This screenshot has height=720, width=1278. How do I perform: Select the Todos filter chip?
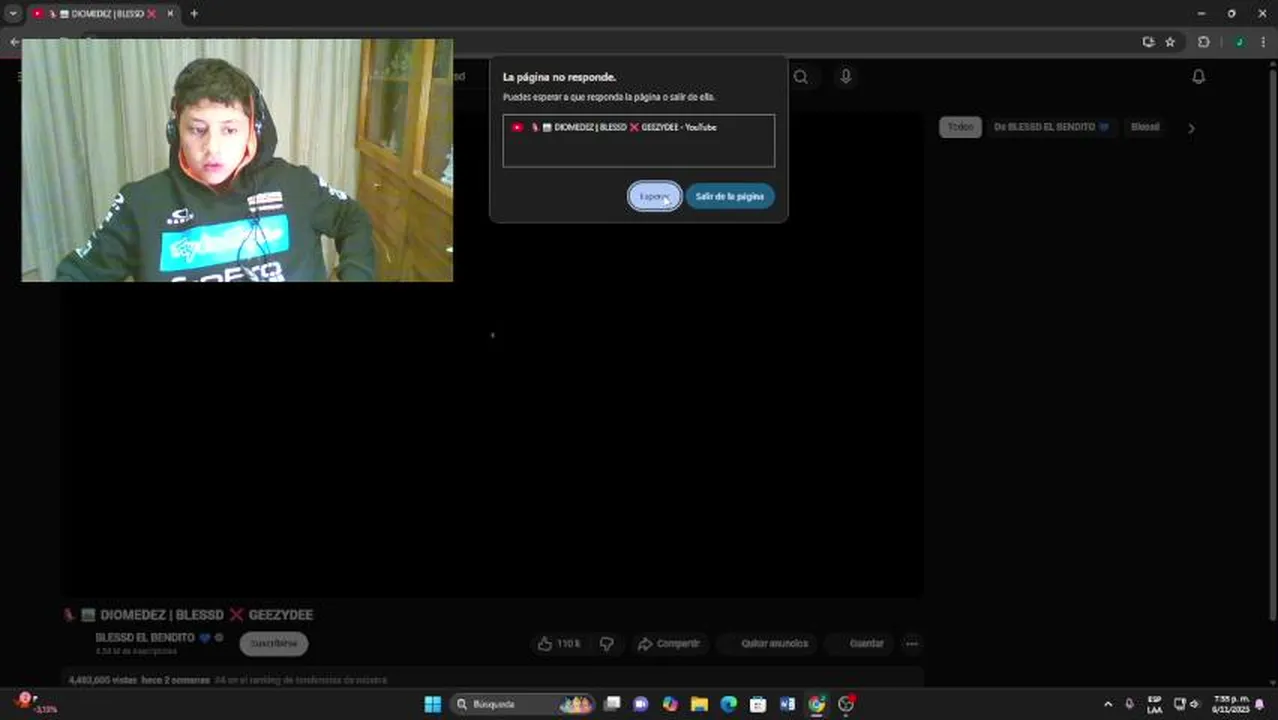[960, 127]
